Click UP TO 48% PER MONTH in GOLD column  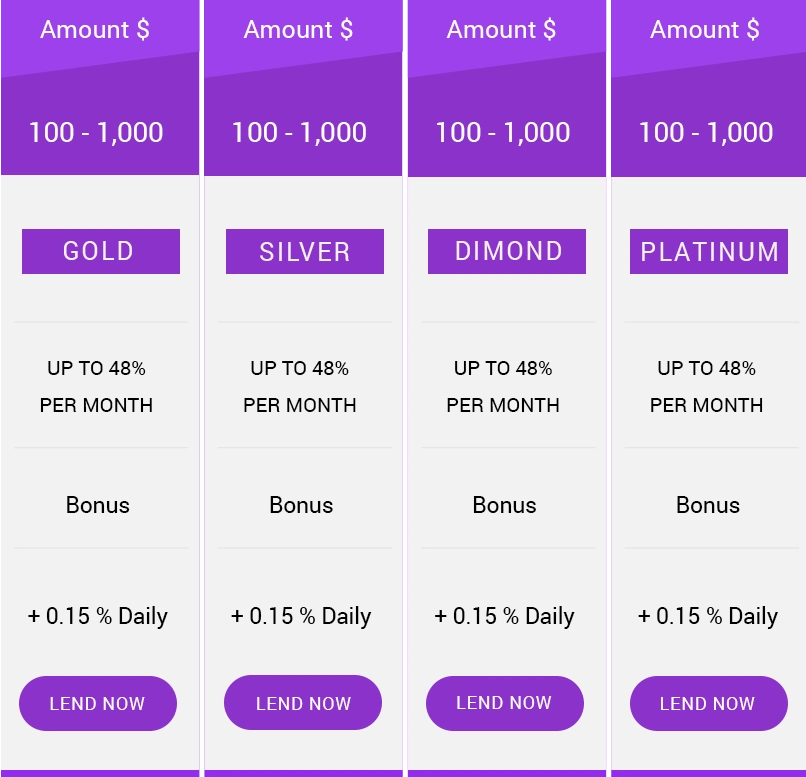pyautogui.click(x=96, y=386)
